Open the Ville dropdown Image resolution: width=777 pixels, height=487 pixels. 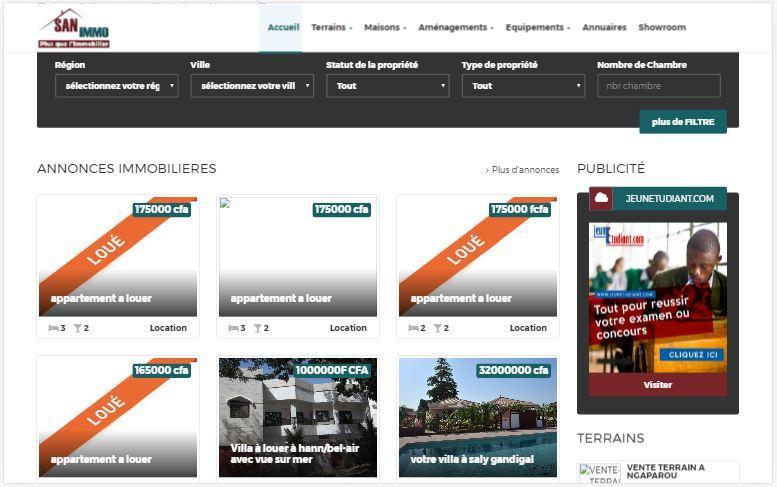point(252,86)
